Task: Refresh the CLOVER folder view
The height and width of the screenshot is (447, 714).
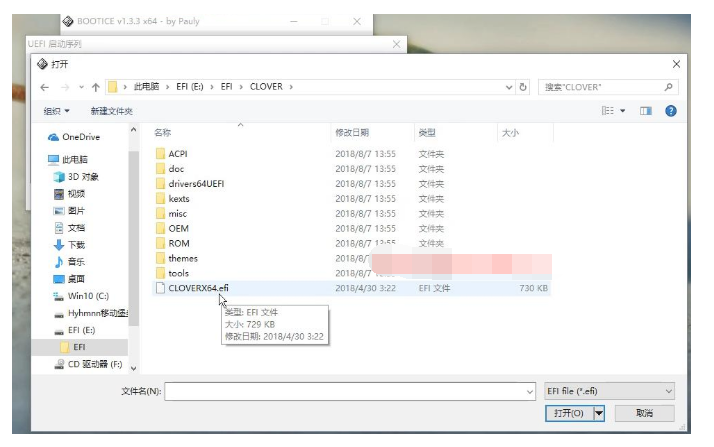Action: point(523,87)
